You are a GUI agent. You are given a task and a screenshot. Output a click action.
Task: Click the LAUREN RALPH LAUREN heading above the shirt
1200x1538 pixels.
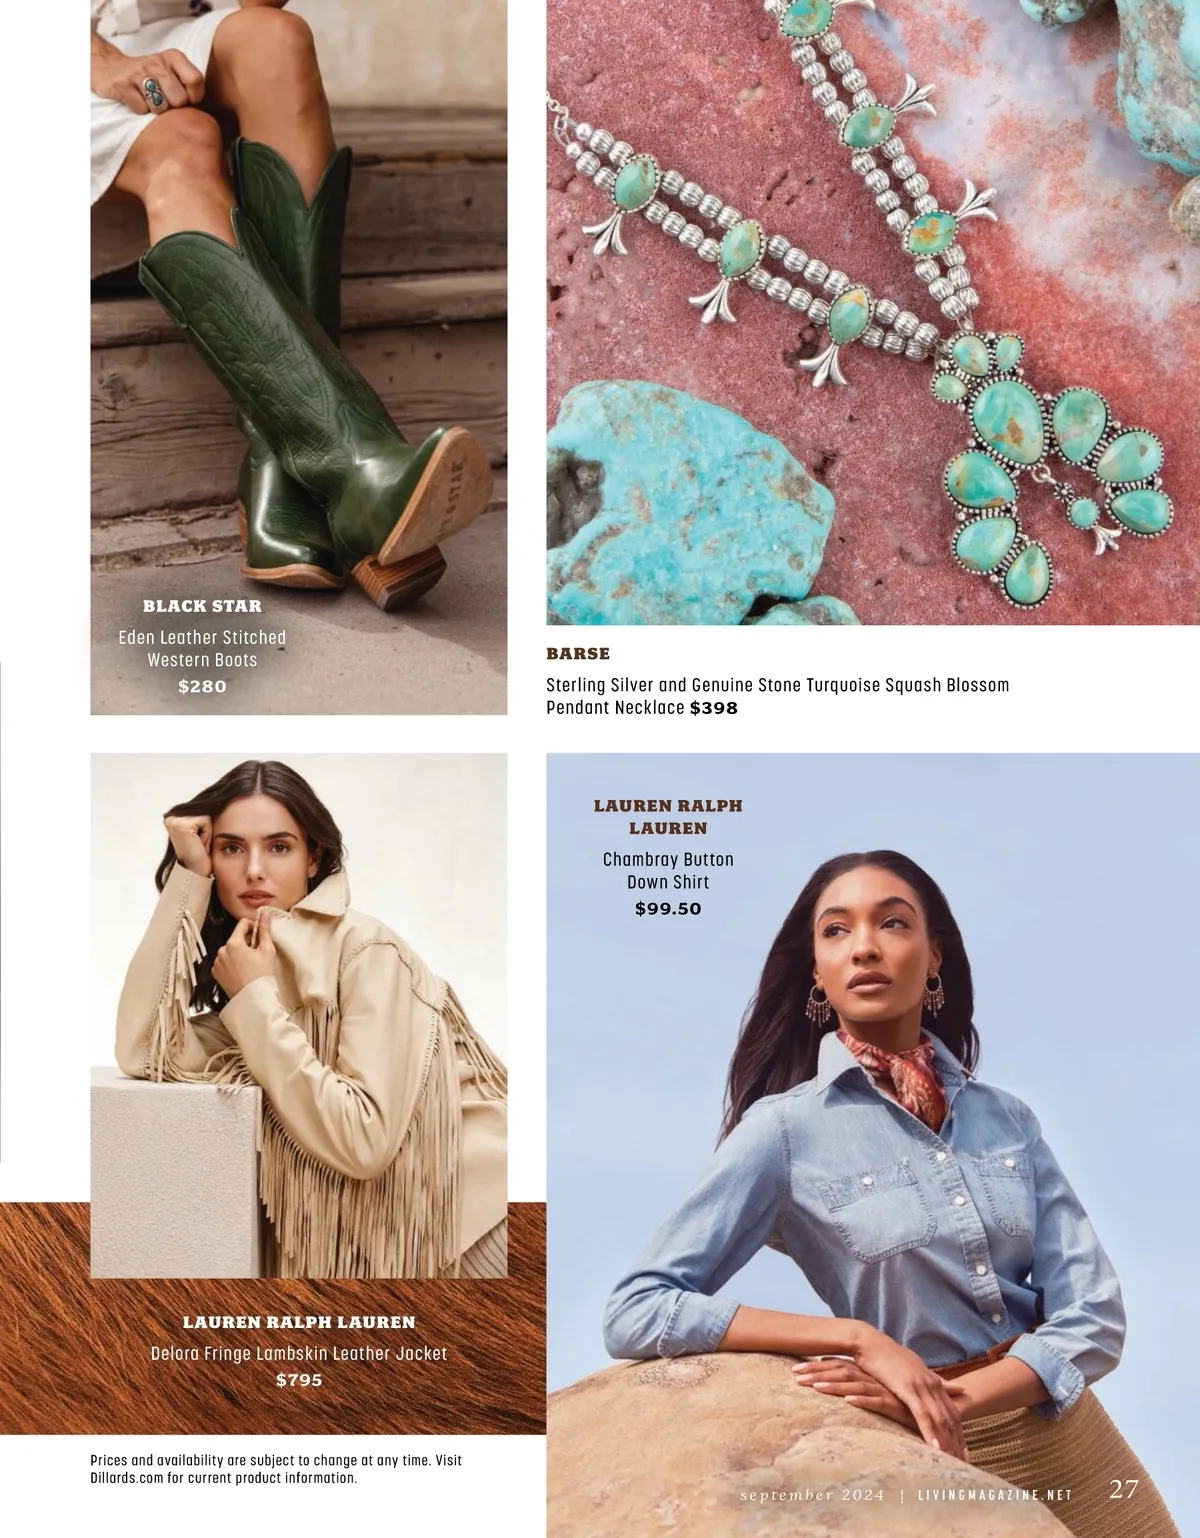click(668, 816)
